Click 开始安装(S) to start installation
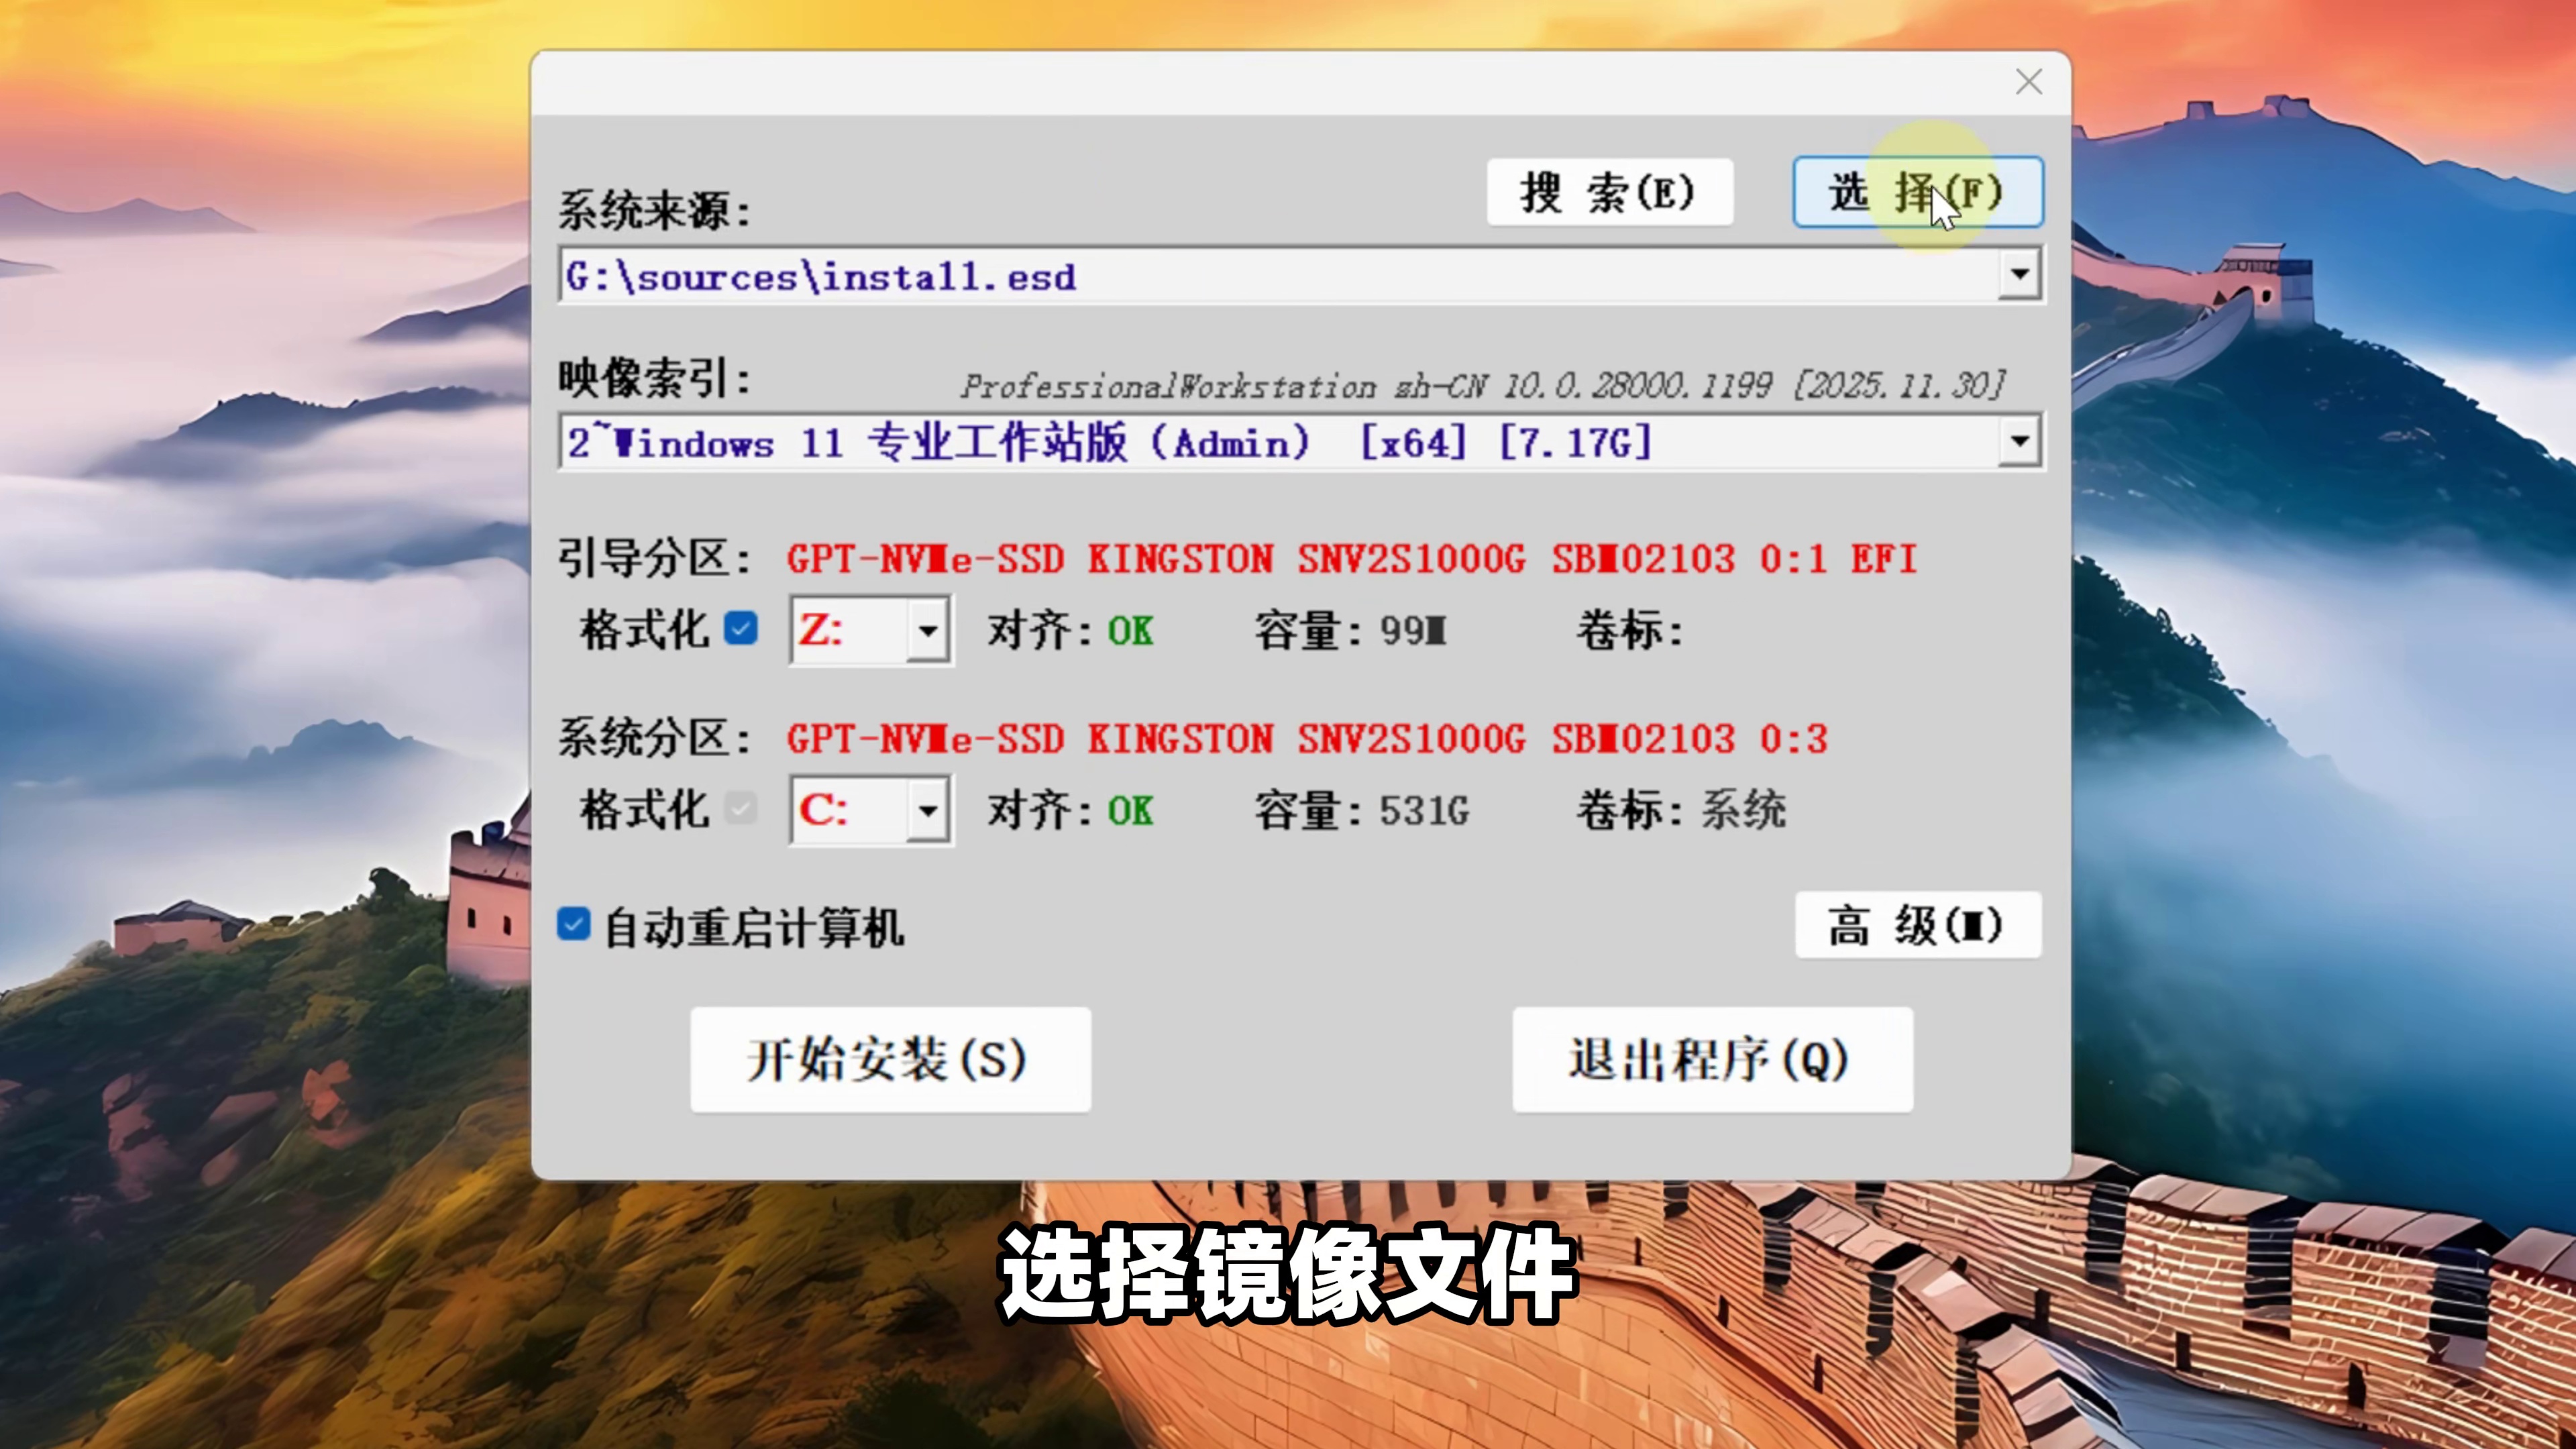 point(889,1059)
